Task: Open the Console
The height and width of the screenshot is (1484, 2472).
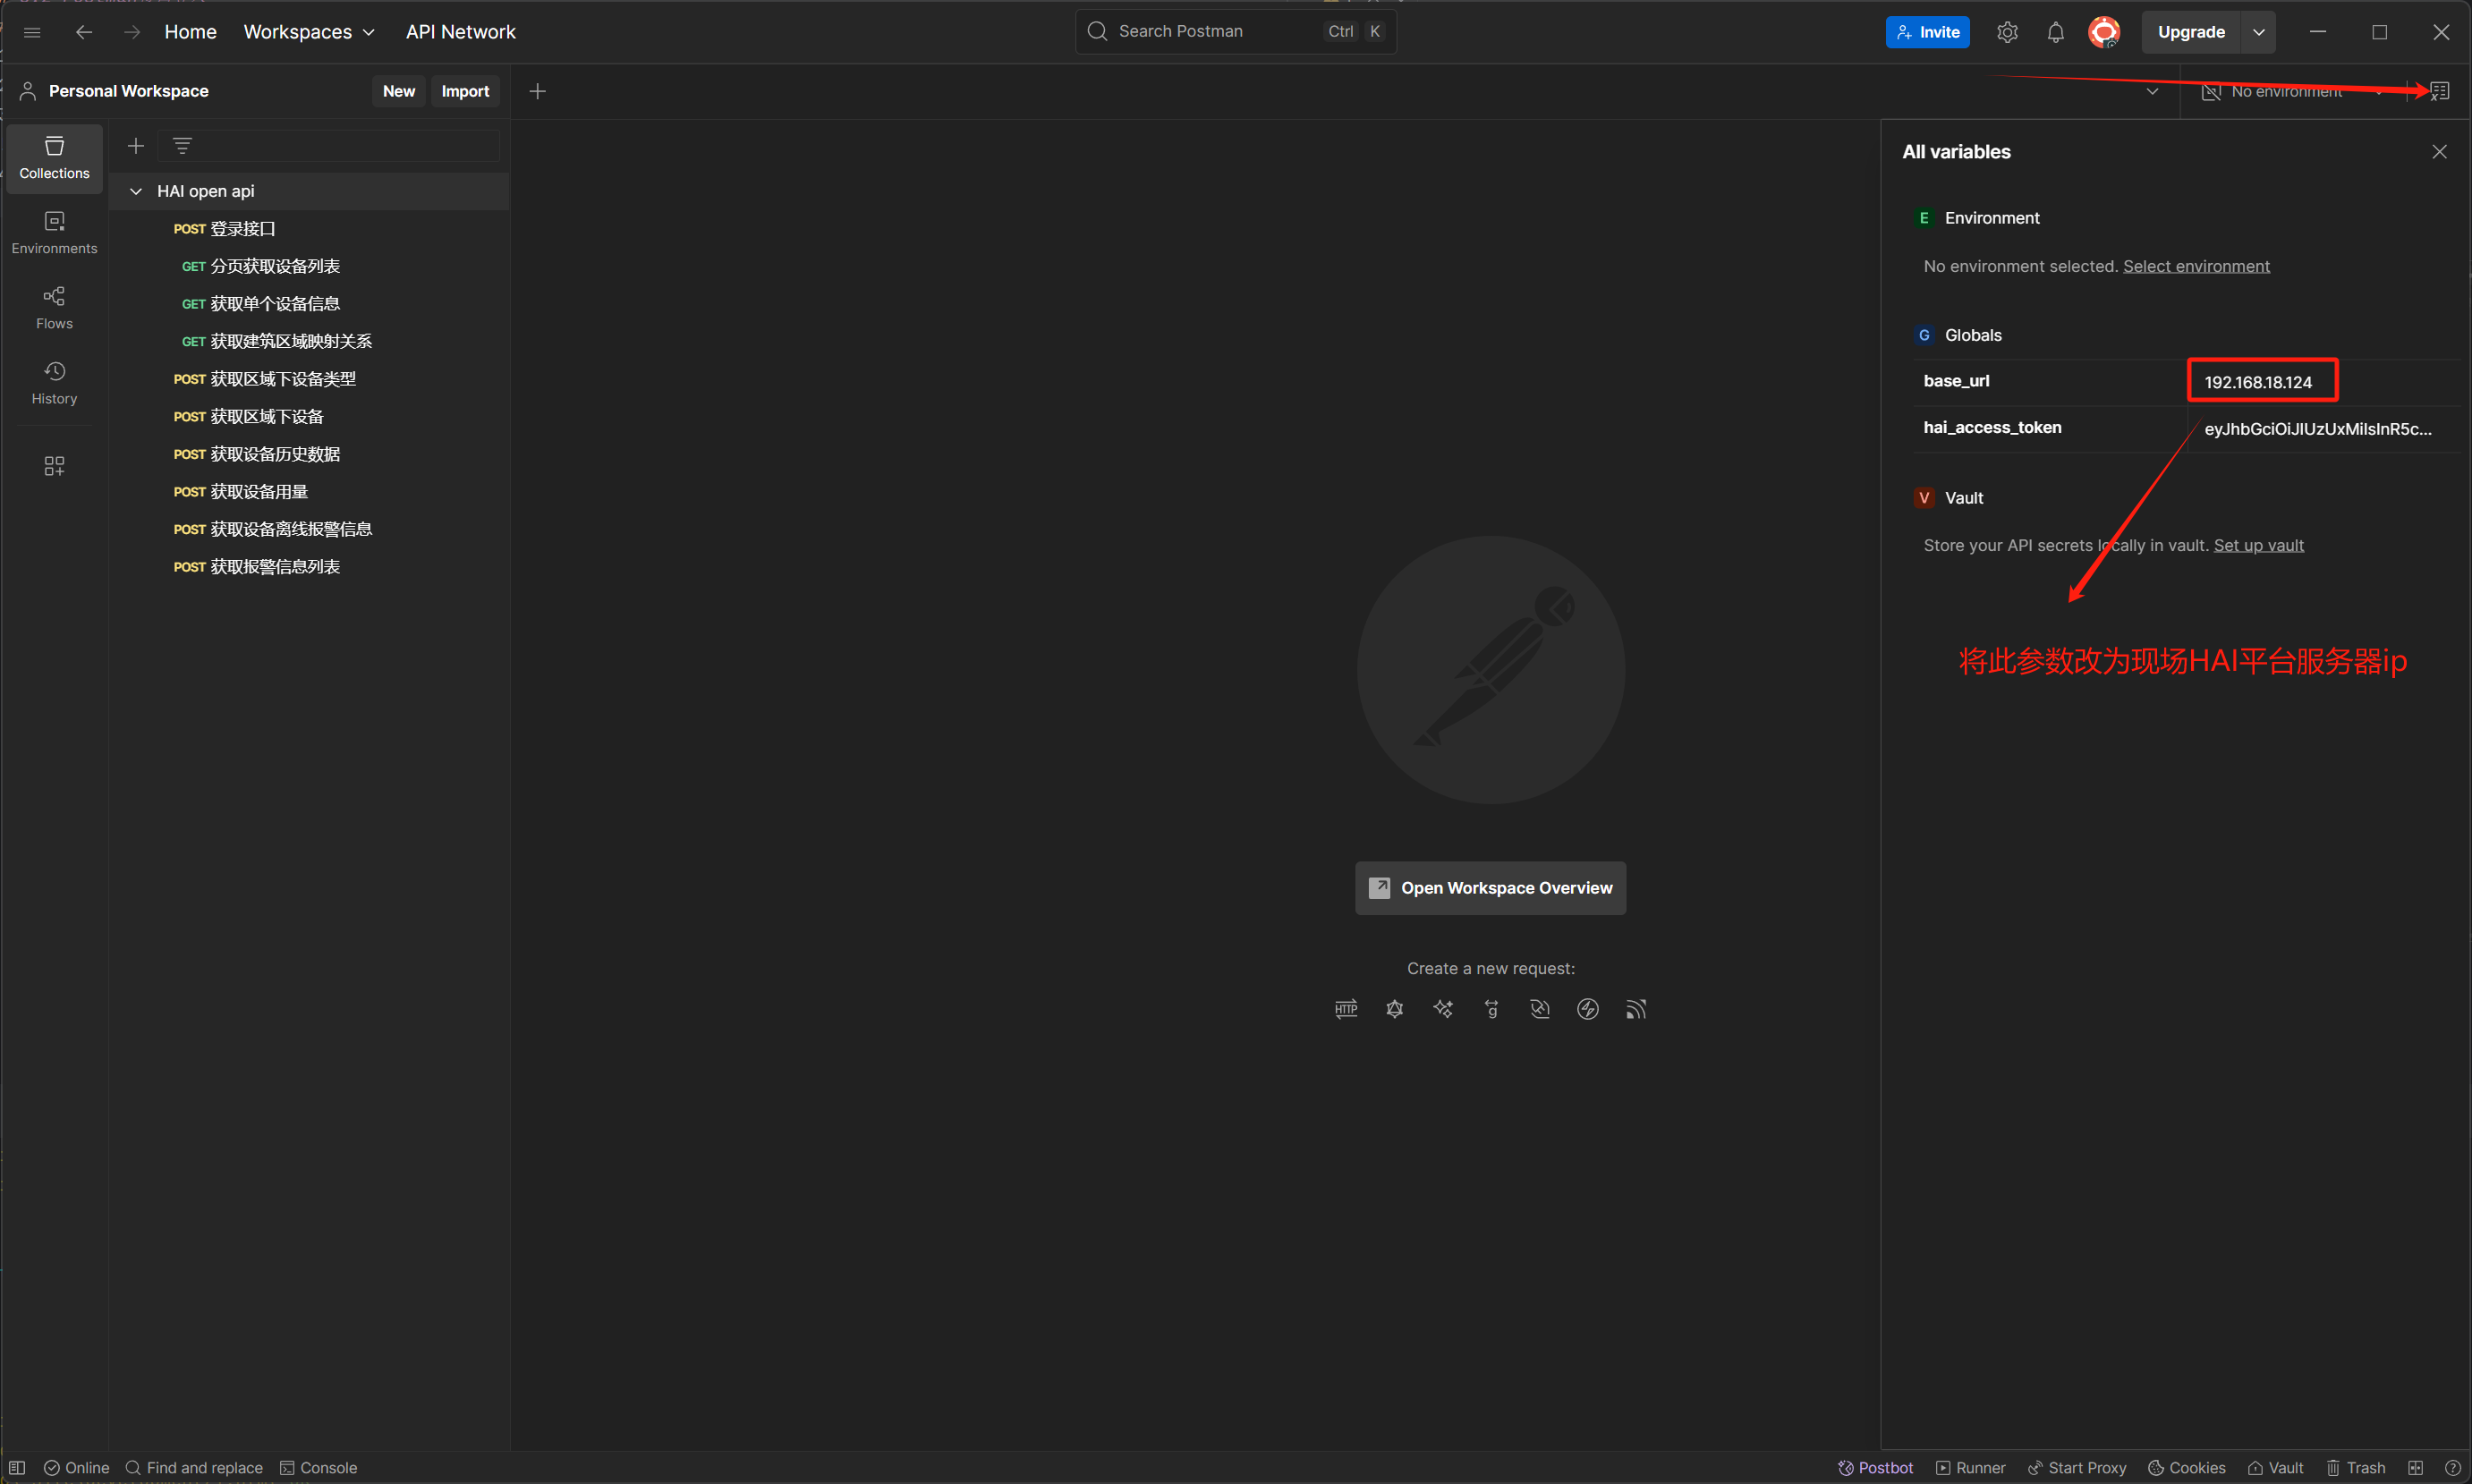Action: 318,1468
